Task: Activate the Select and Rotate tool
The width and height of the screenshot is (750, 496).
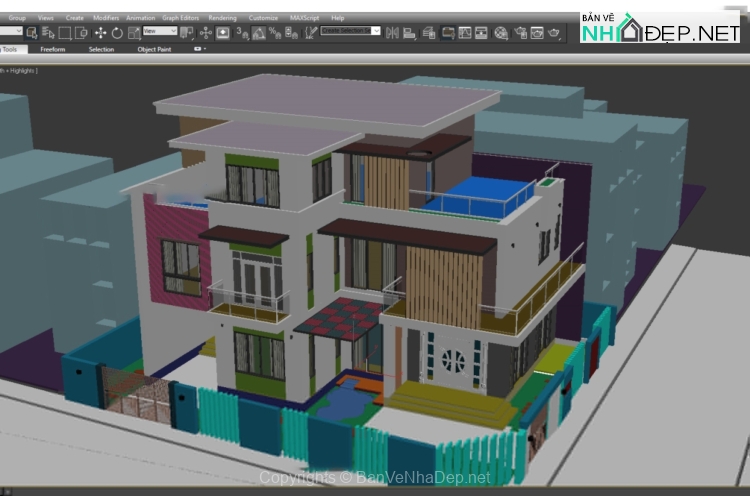Action: 117,32
